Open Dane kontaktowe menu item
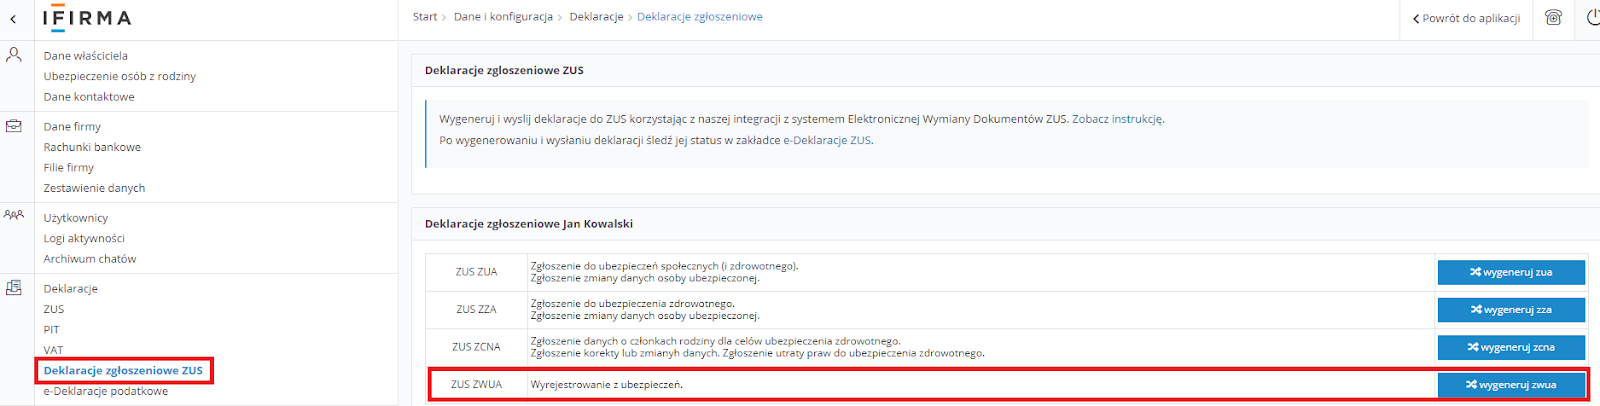 pyautogui.click(x=89, y=97)
